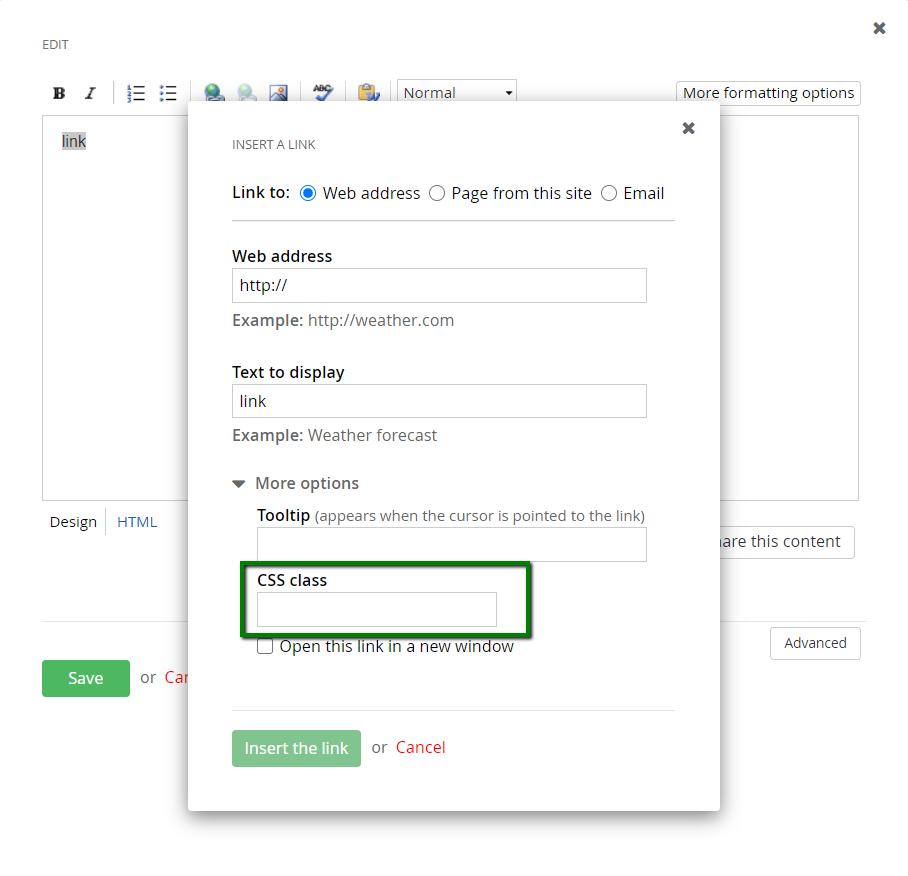The height and width of the screenshot is (876, 908).
Task: Open the image manager icon
Action: [279, 93]
